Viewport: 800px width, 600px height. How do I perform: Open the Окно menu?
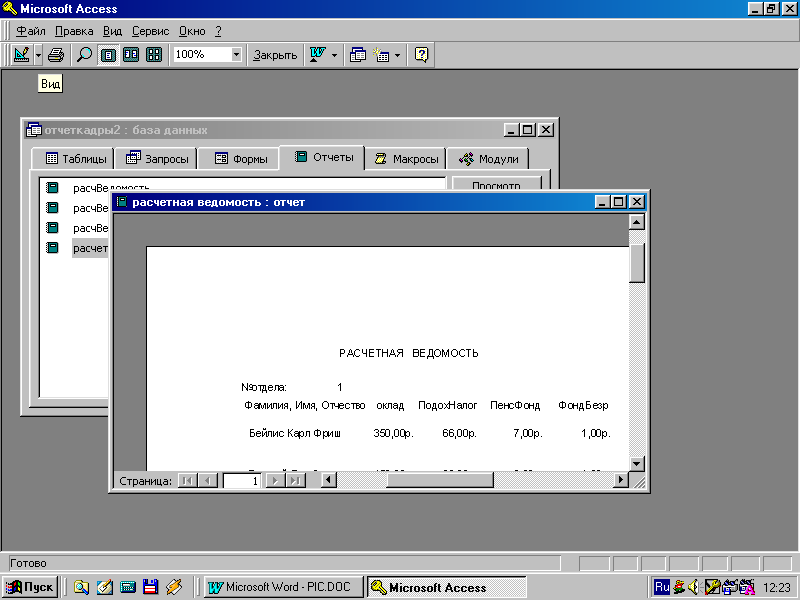[192, 31]
